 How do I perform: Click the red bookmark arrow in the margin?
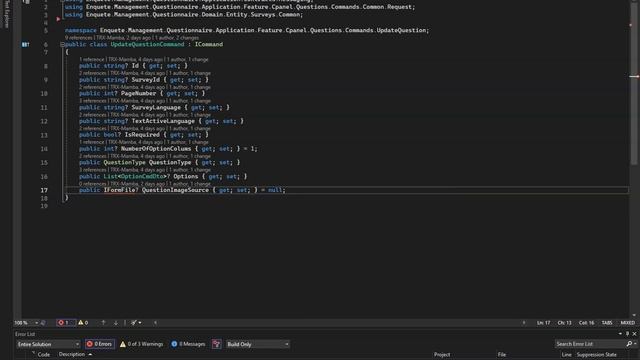[x=58, y=19]
